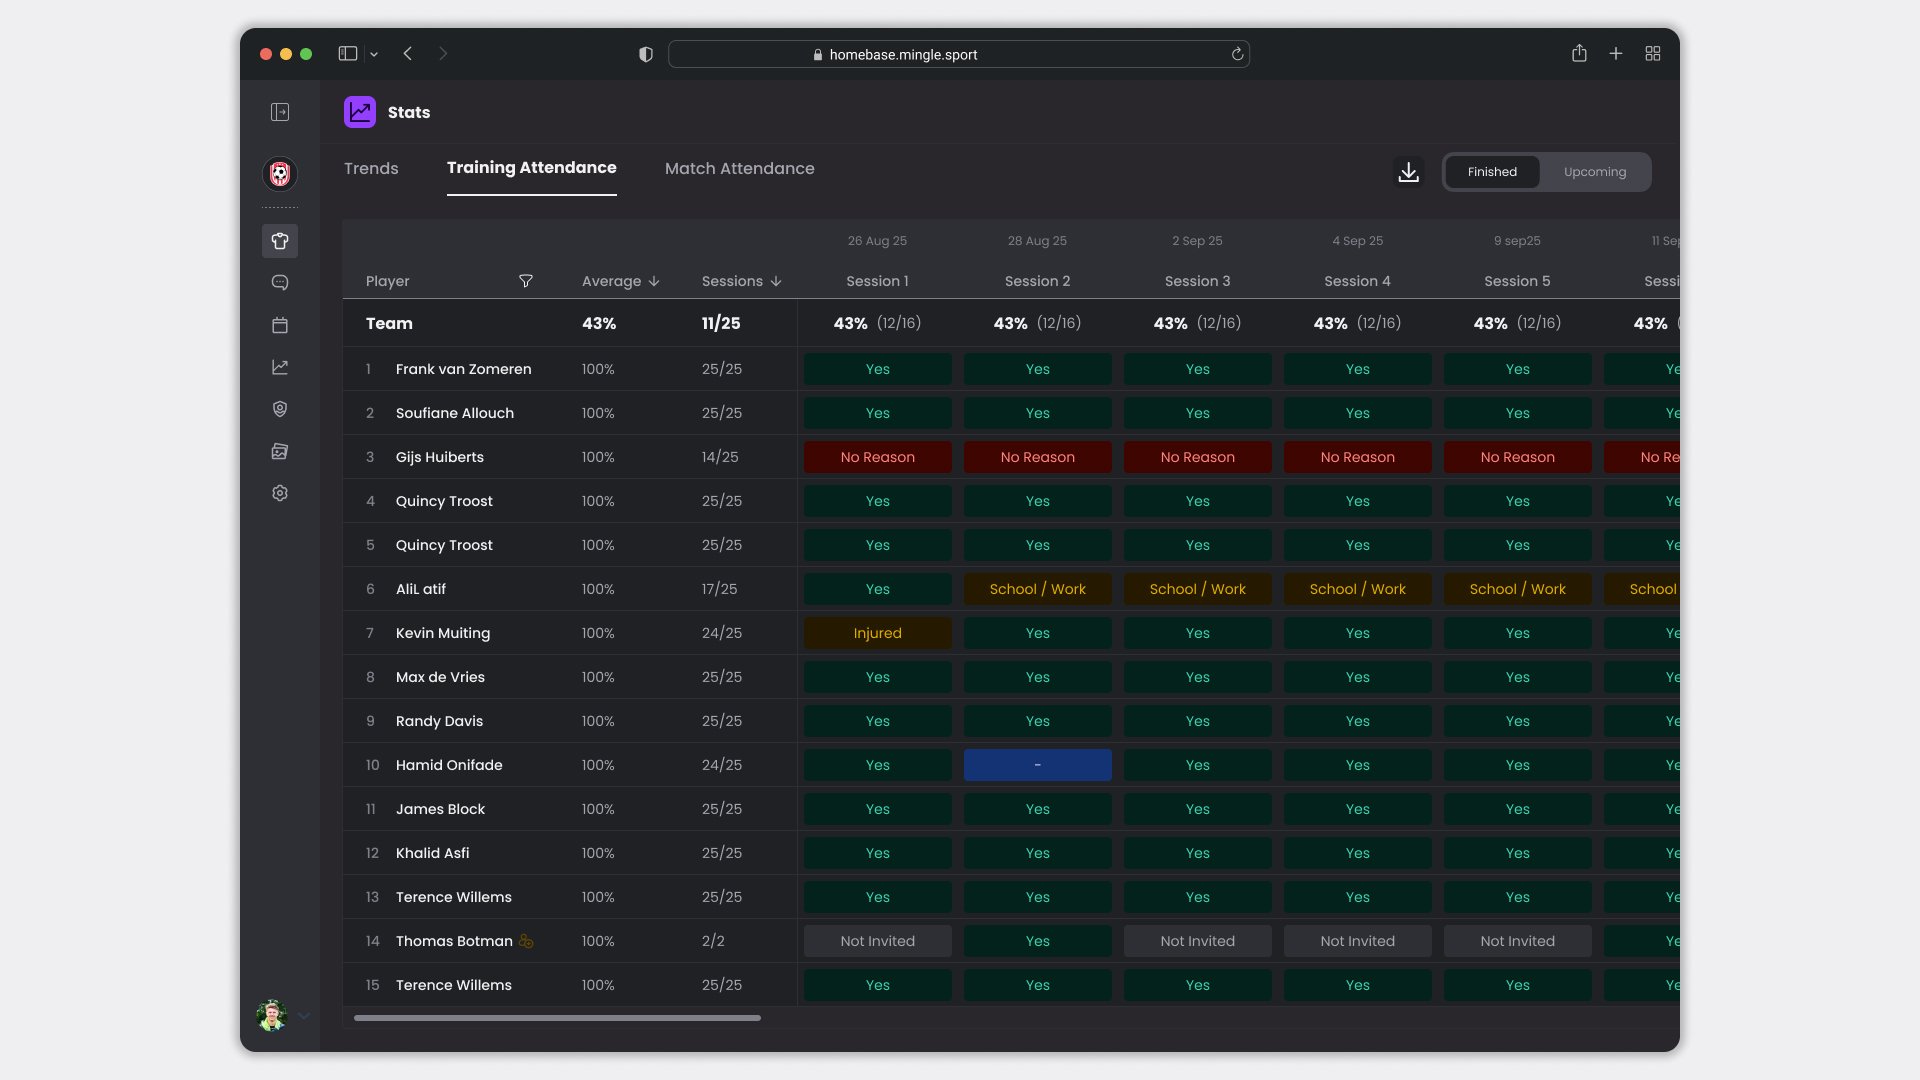Open the stats chart sidebar icon
This screenshot has height=1080, width=1920.
(x=280, y=367)
